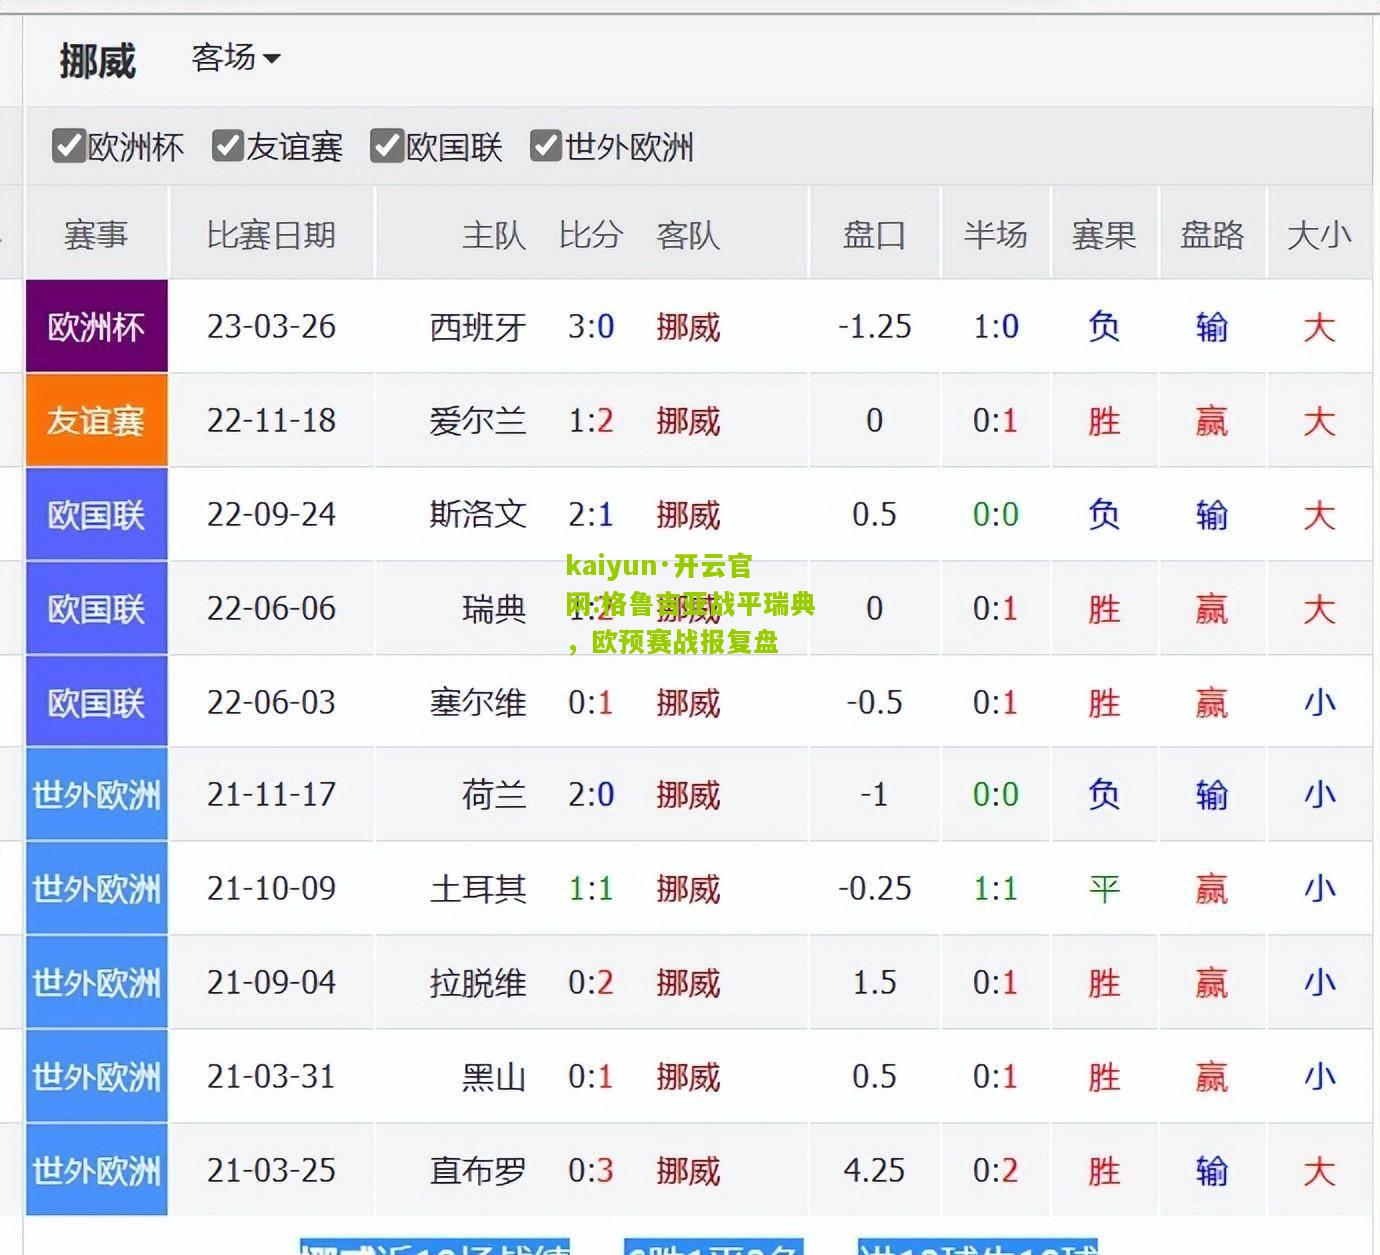
Task: Click the 赛果 column header
Action: click(x=1104, y=235)
